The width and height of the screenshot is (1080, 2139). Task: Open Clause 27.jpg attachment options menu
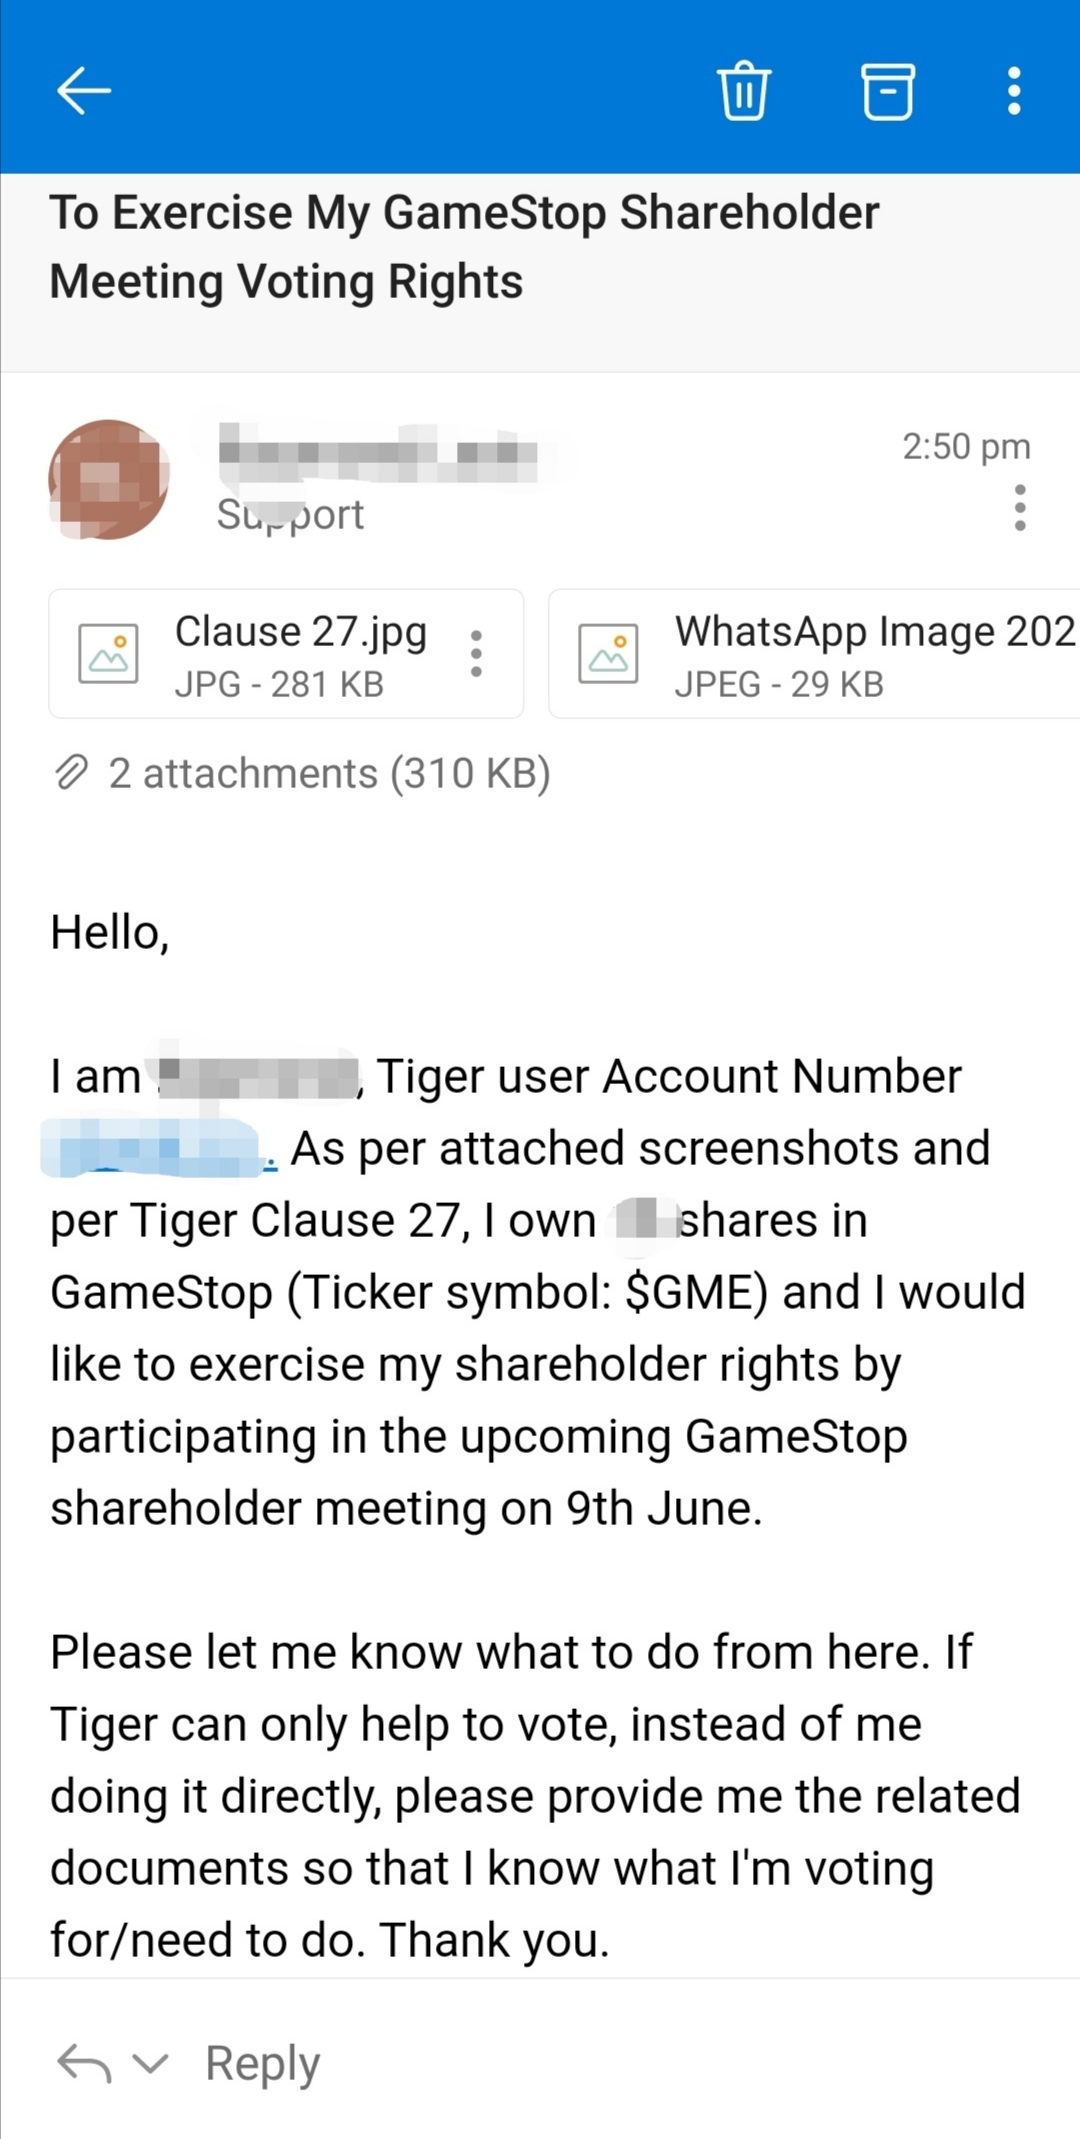(476, 654)
